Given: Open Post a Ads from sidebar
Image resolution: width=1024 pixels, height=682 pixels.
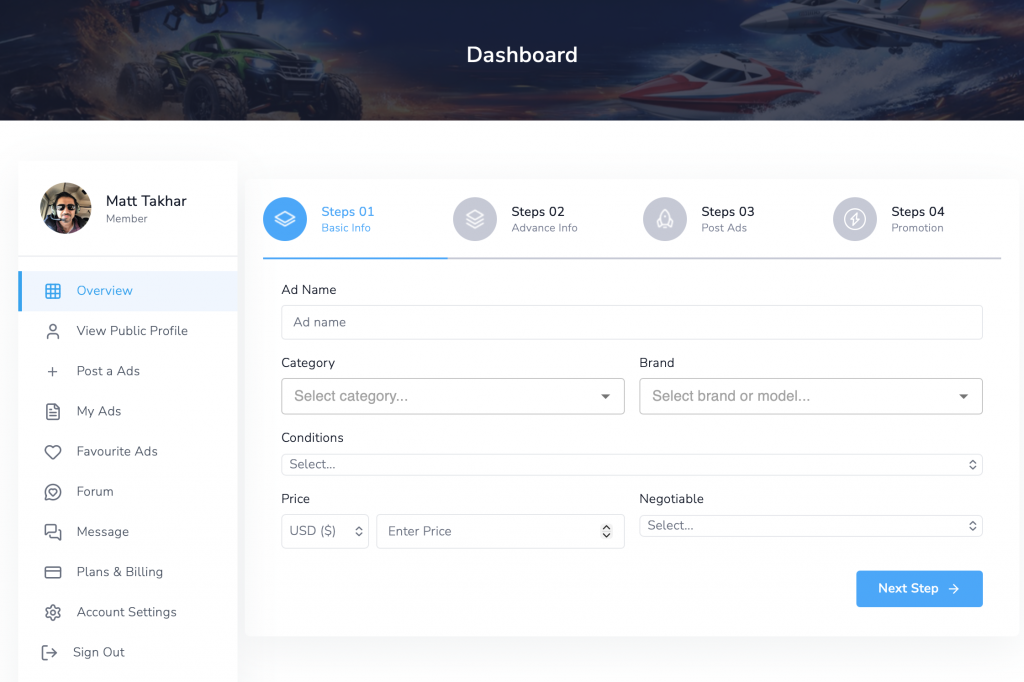Looking at the screenshot, I should tap(108, 371).
